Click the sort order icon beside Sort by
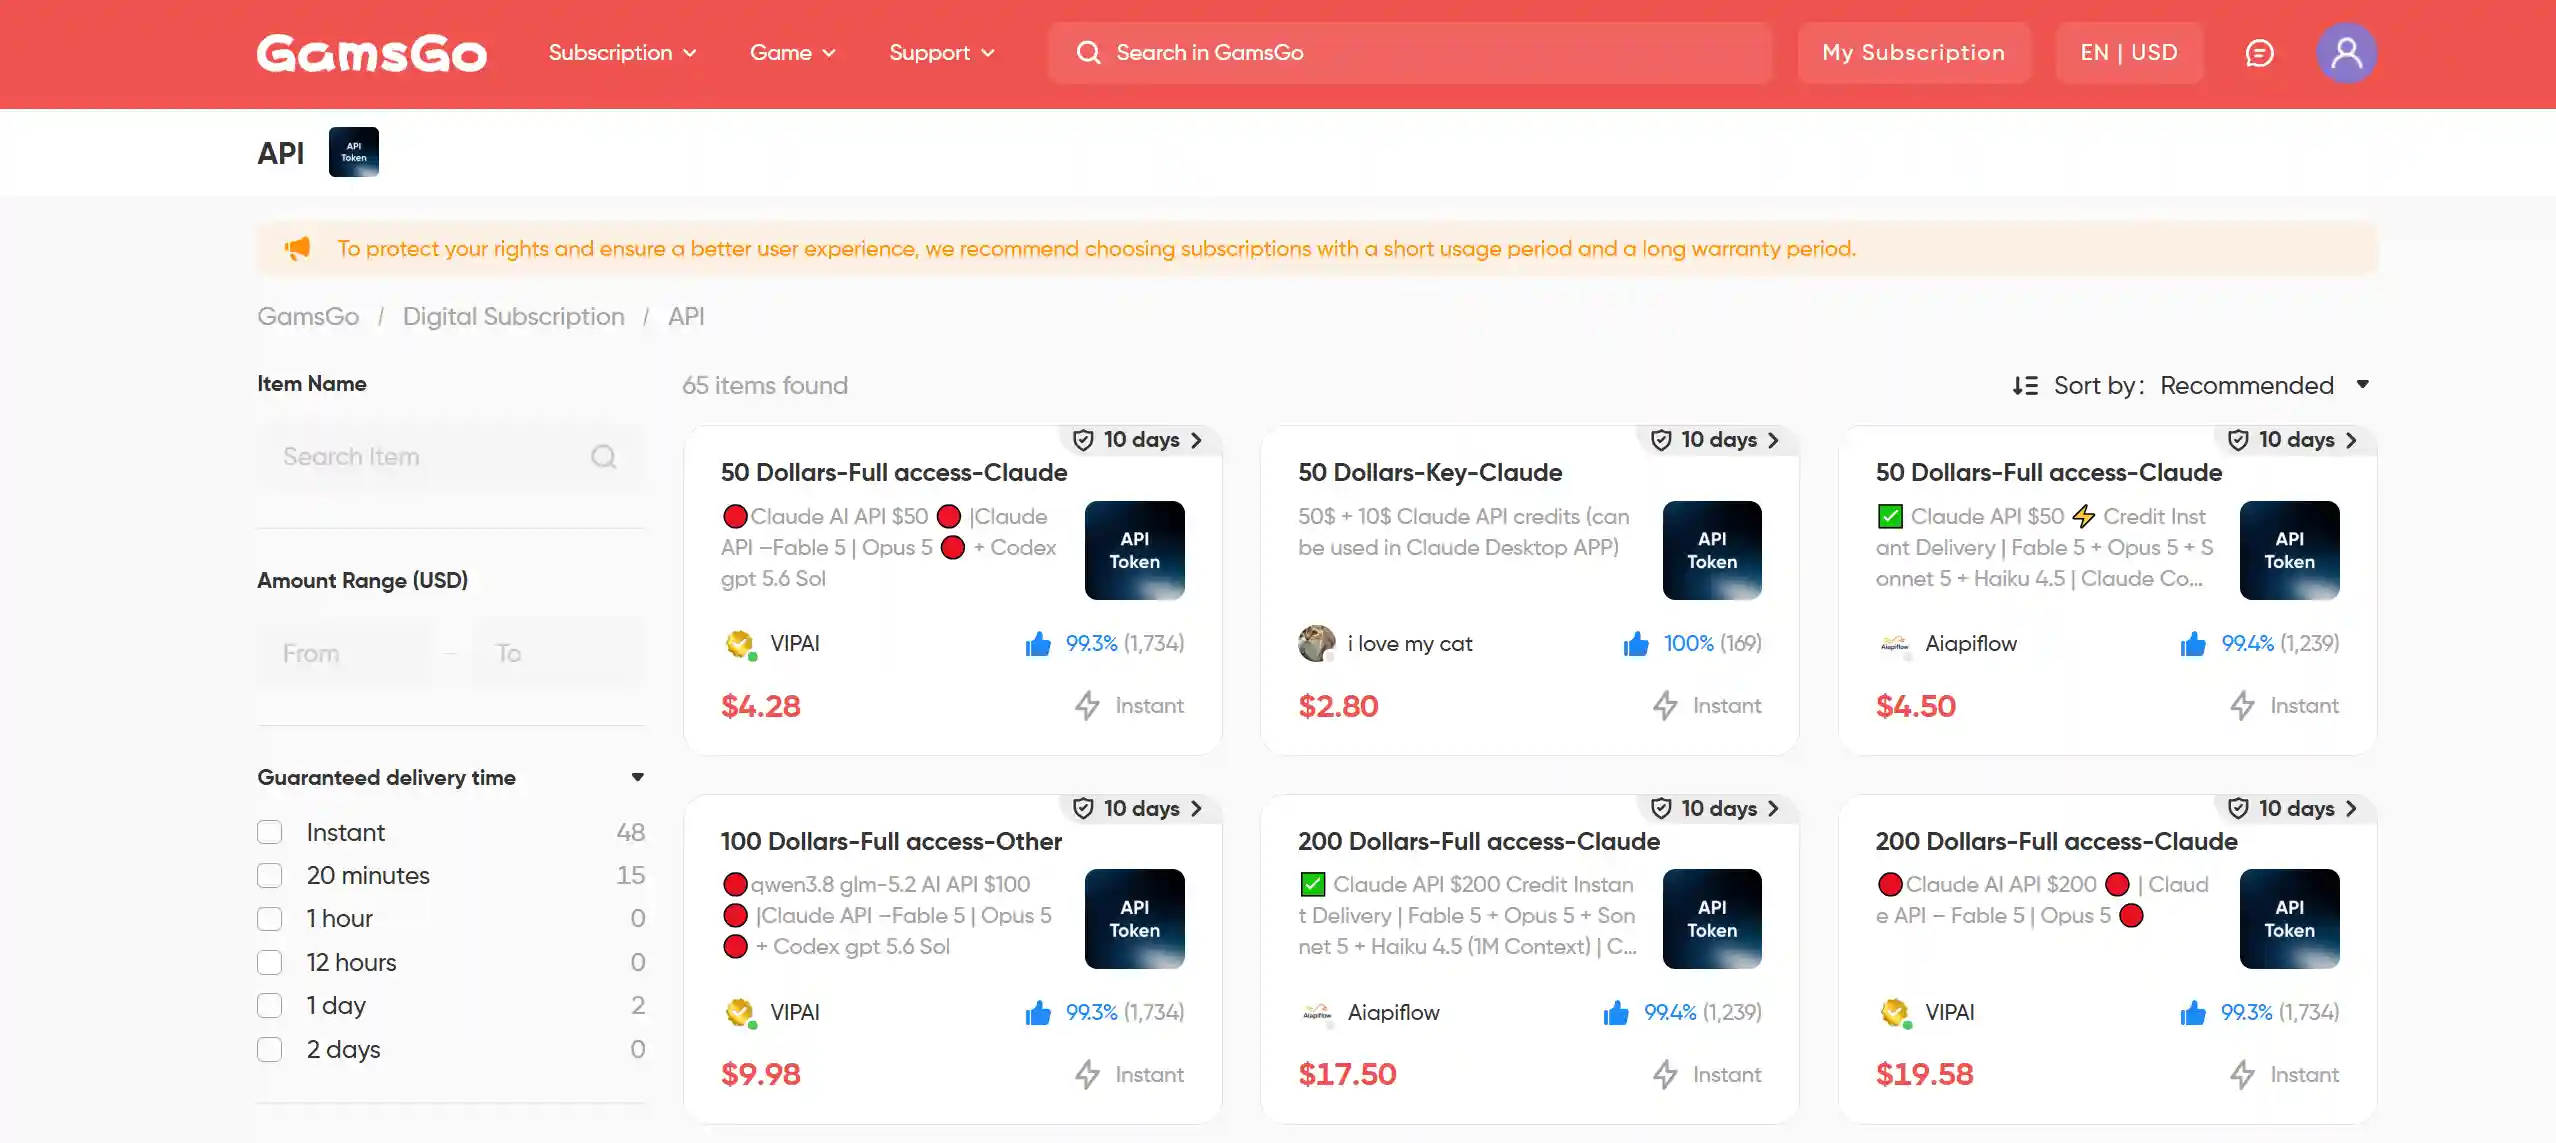 (x=2025, y=385)
